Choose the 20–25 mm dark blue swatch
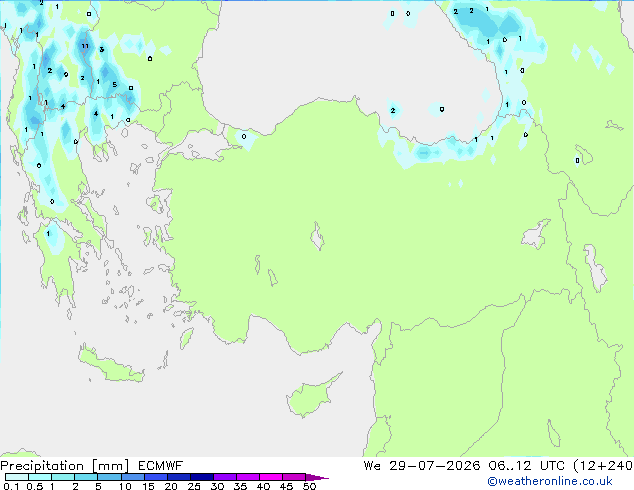 tap(178, 477)
